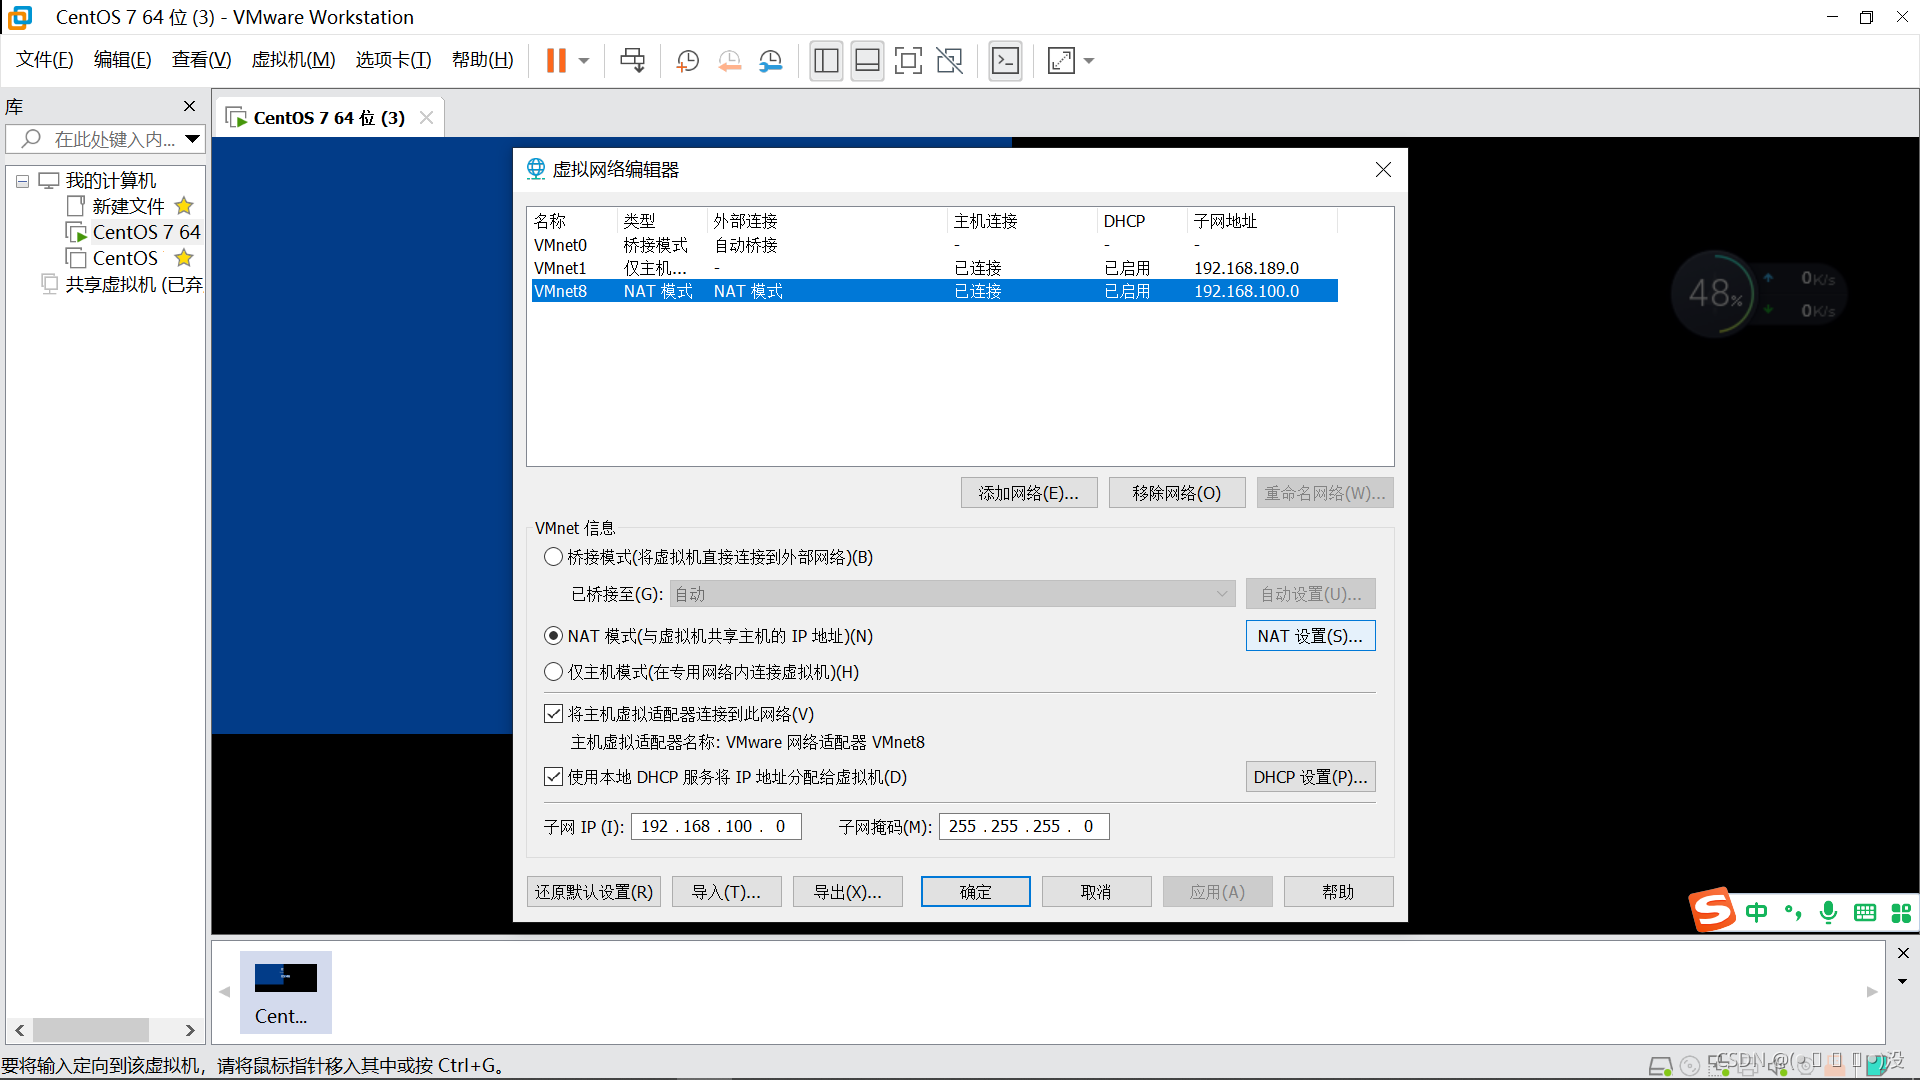Open the 虚拟机(M) menu
The image size is (1920, 1080).
[293, 60]
